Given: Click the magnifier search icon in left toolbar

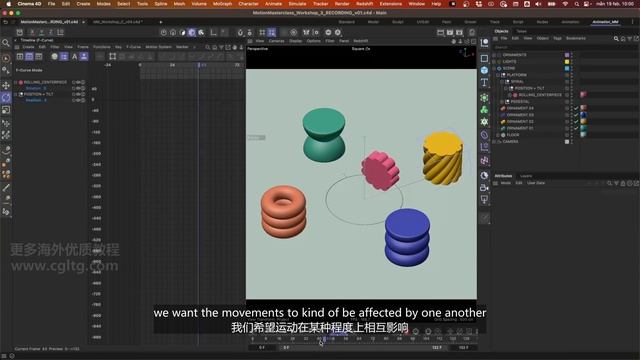Looking at the screenshot, I should click(6, 43).
